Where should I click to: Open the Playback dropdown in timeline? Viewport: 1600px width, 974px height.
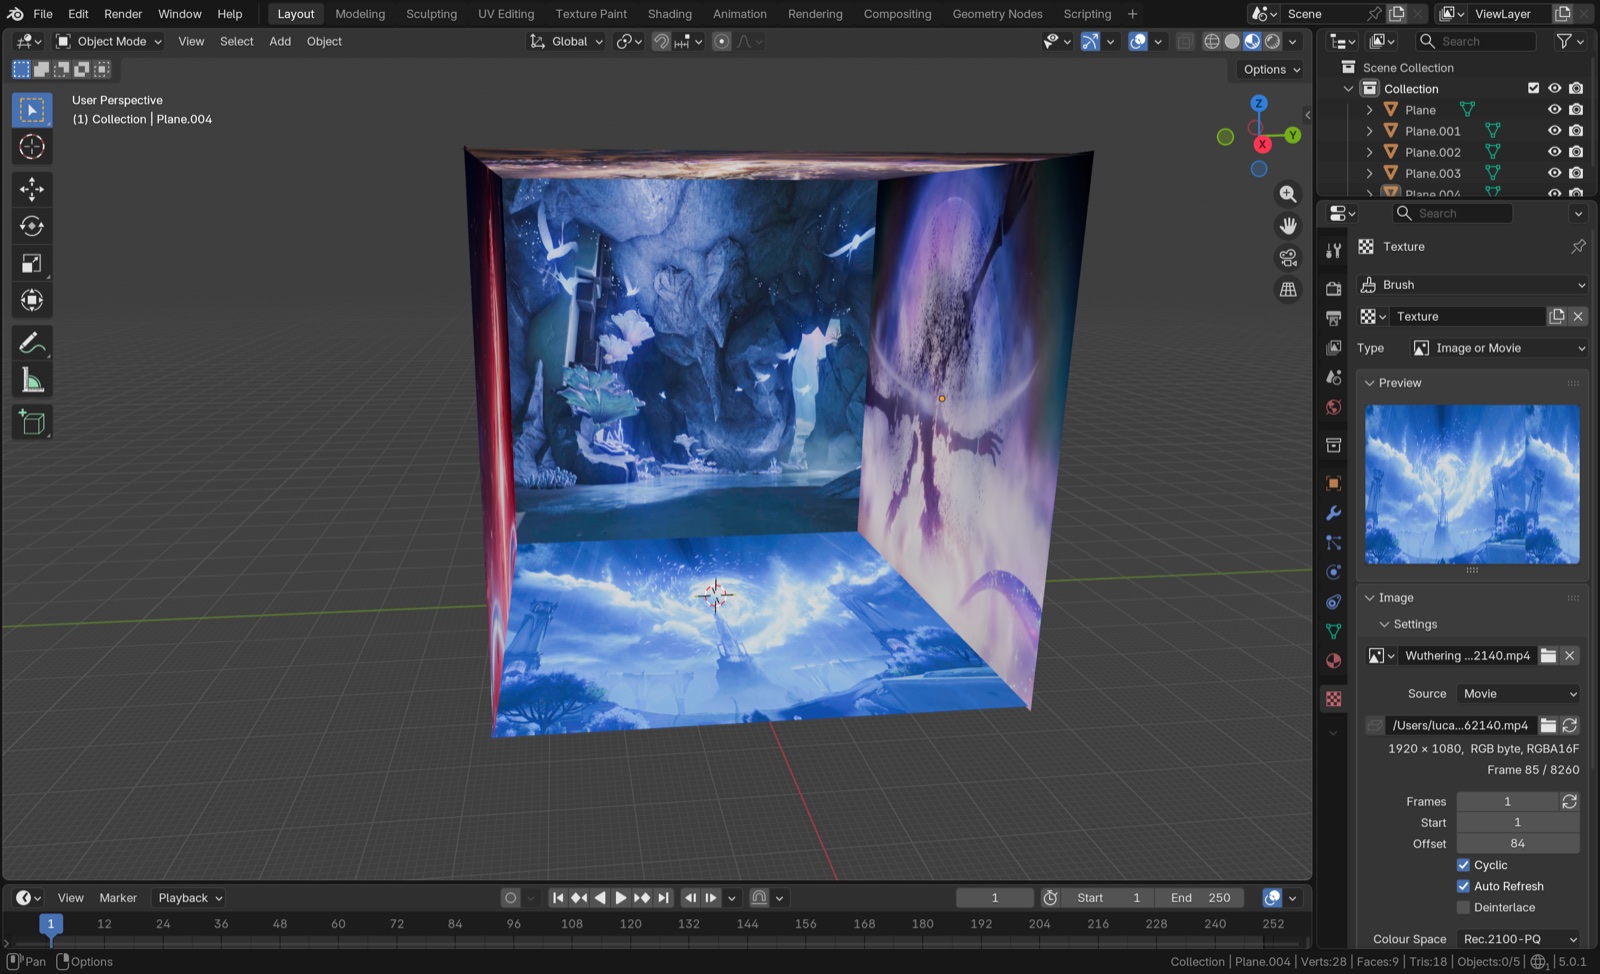190,898
